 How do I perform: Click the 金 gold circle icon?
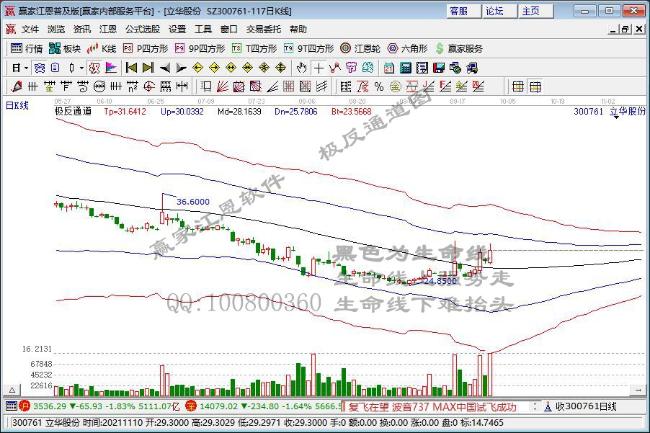(x=395, y=87)
